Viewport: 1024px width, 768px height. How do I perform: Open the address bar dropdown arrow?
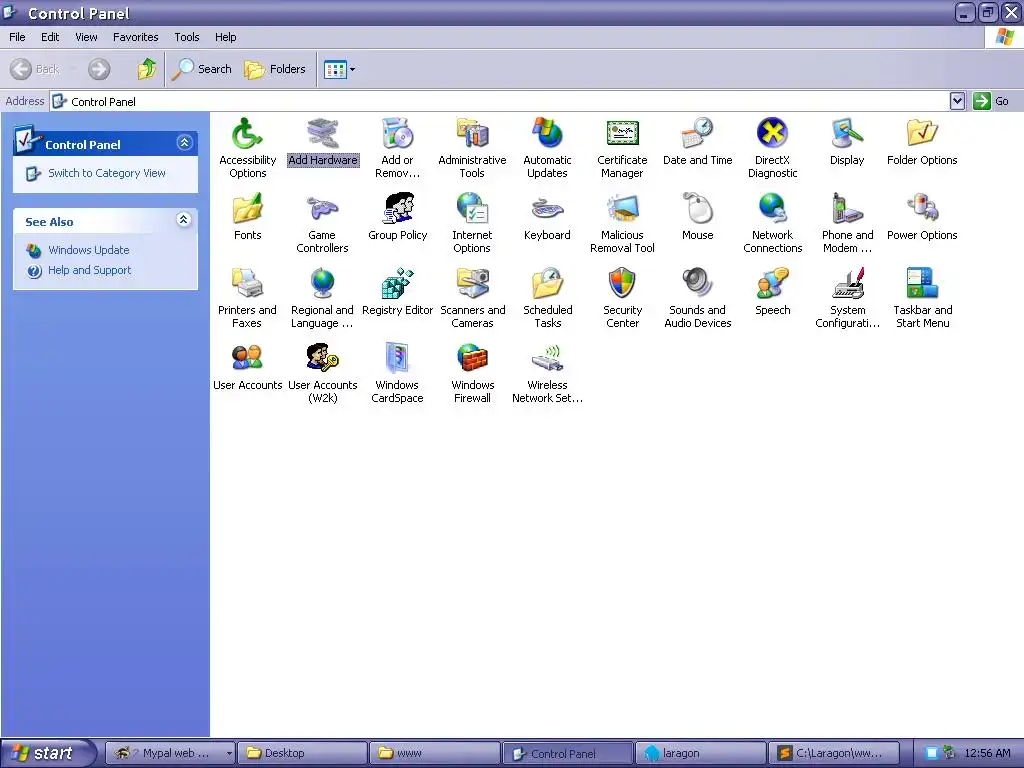click(957, 101)
